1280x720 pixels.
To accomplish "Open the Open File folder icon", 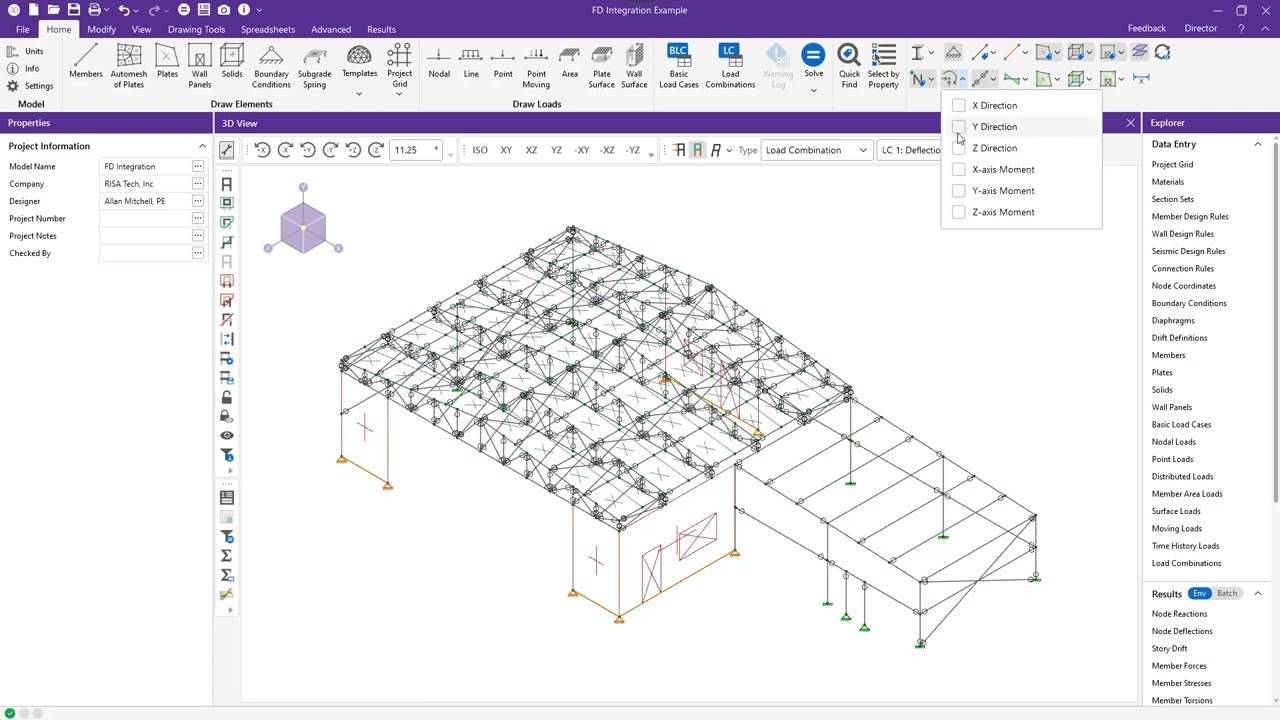I will 54,10.
